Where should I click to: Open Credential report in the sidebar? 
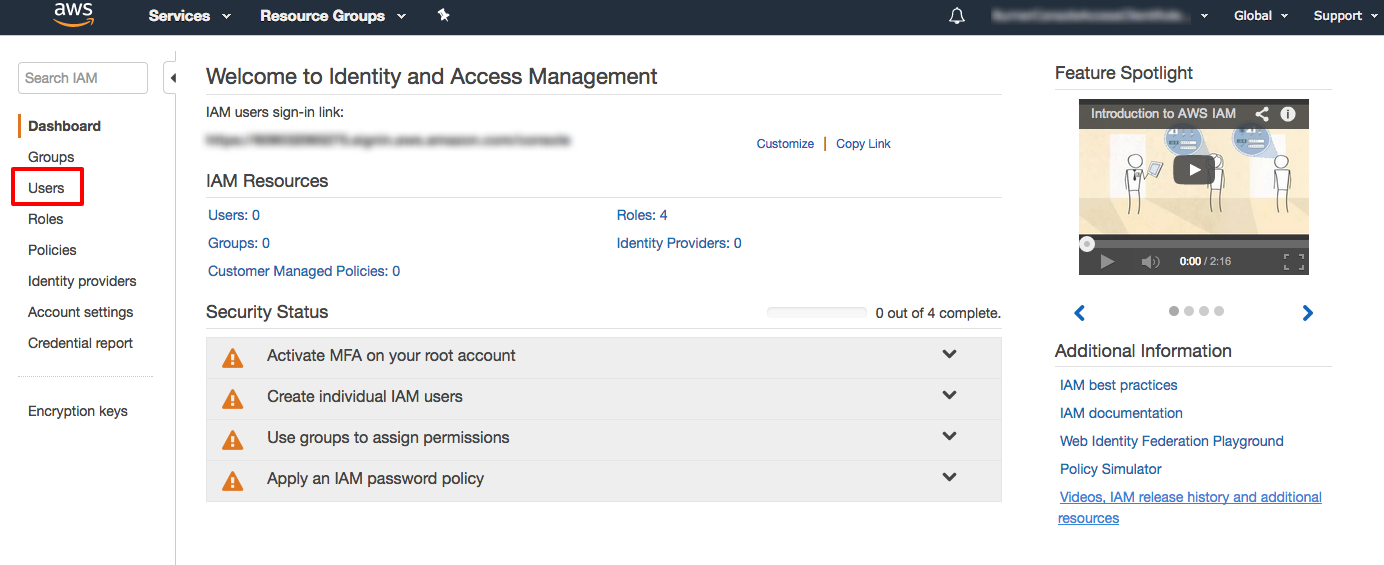coord(80,343)
